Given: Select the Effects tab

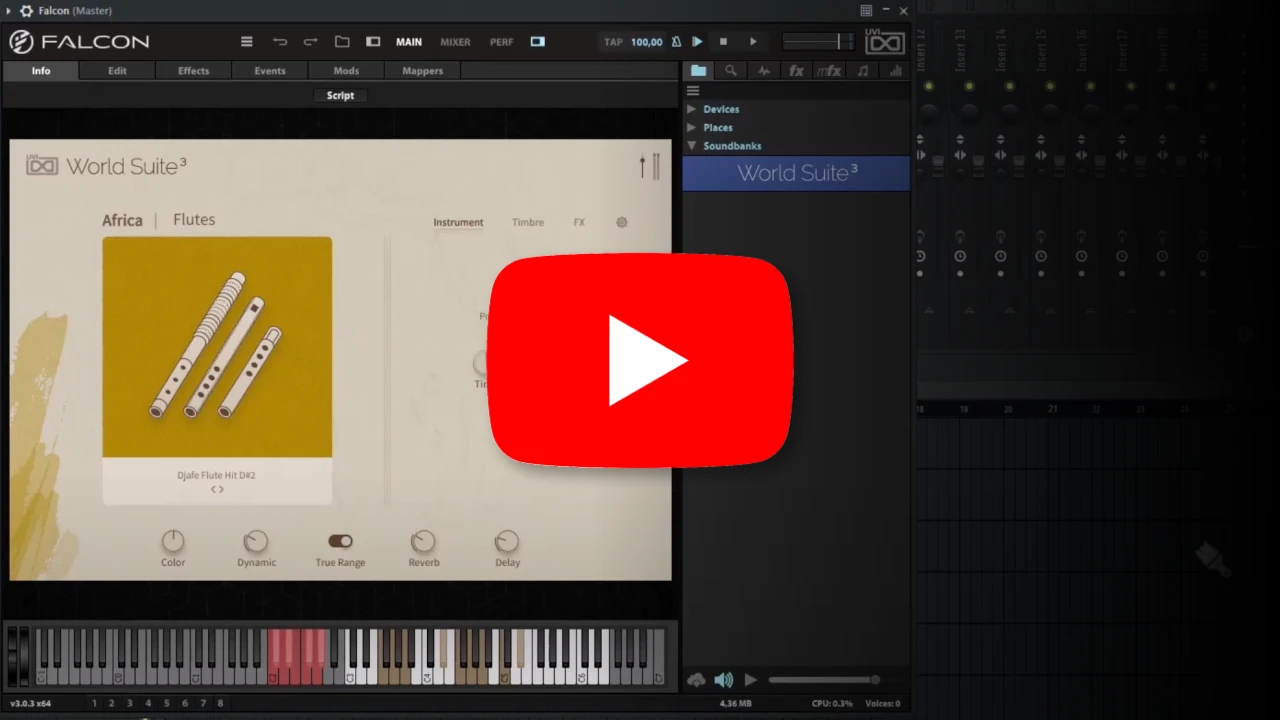Looking at the screenshot, I should click(193, 71).
